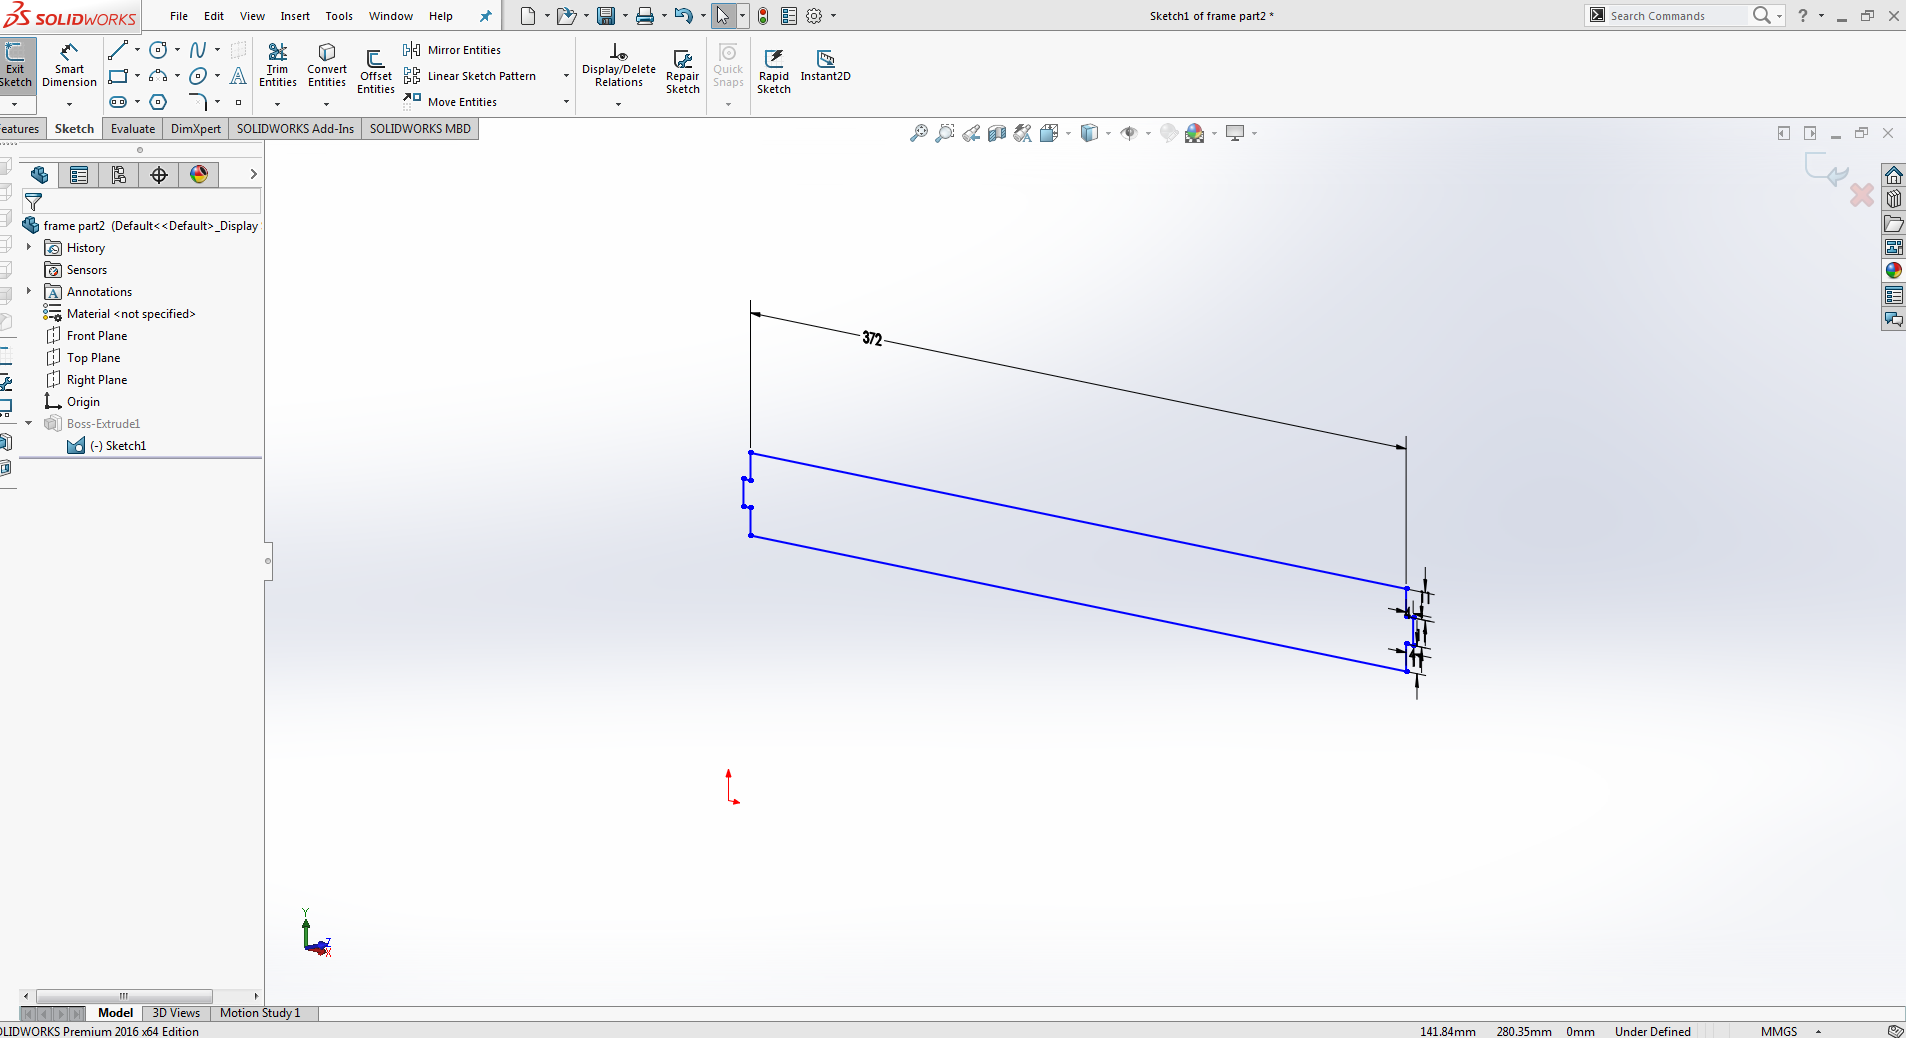1906x1038 pixels.
Task: Click the Convert Entities tool
Action: [327, 65]
